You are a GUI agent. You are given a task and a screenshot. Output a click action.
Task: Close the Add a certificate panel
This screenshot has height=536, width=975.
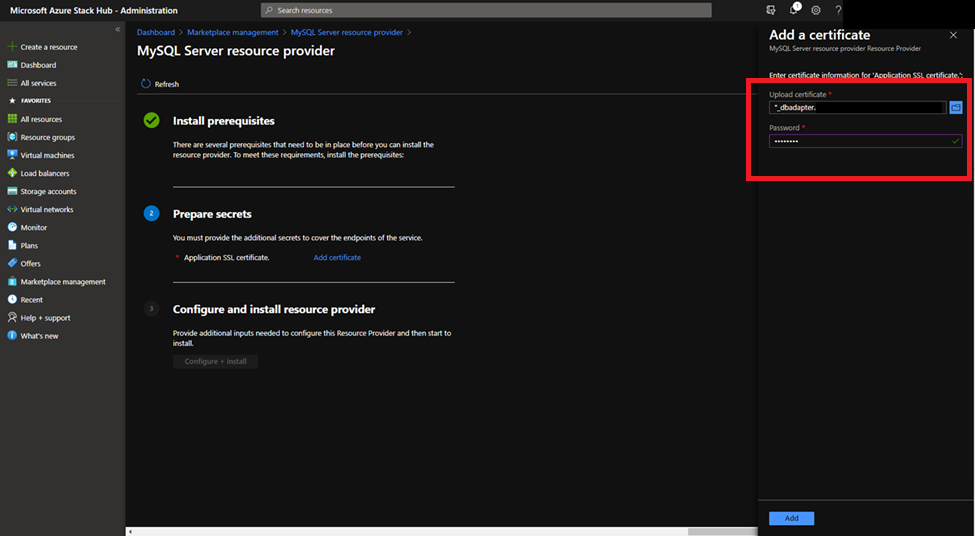tap(953, 35)
